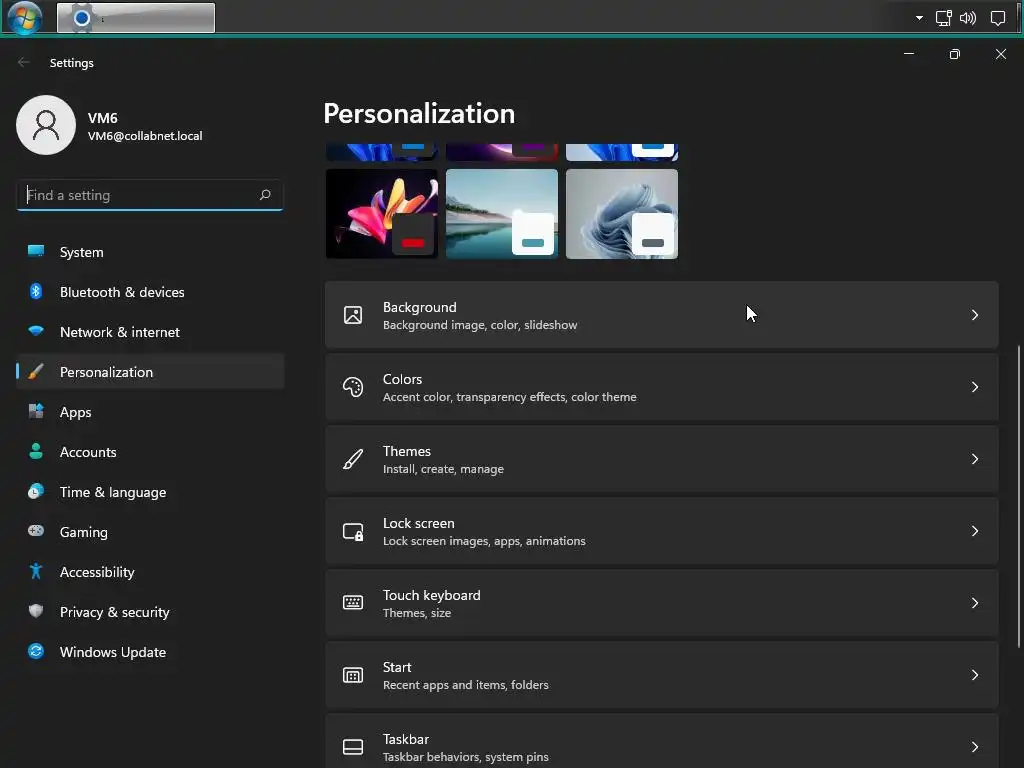Open Network & internet category
This screenshot has height=768, width=1024.
(150, 331)
